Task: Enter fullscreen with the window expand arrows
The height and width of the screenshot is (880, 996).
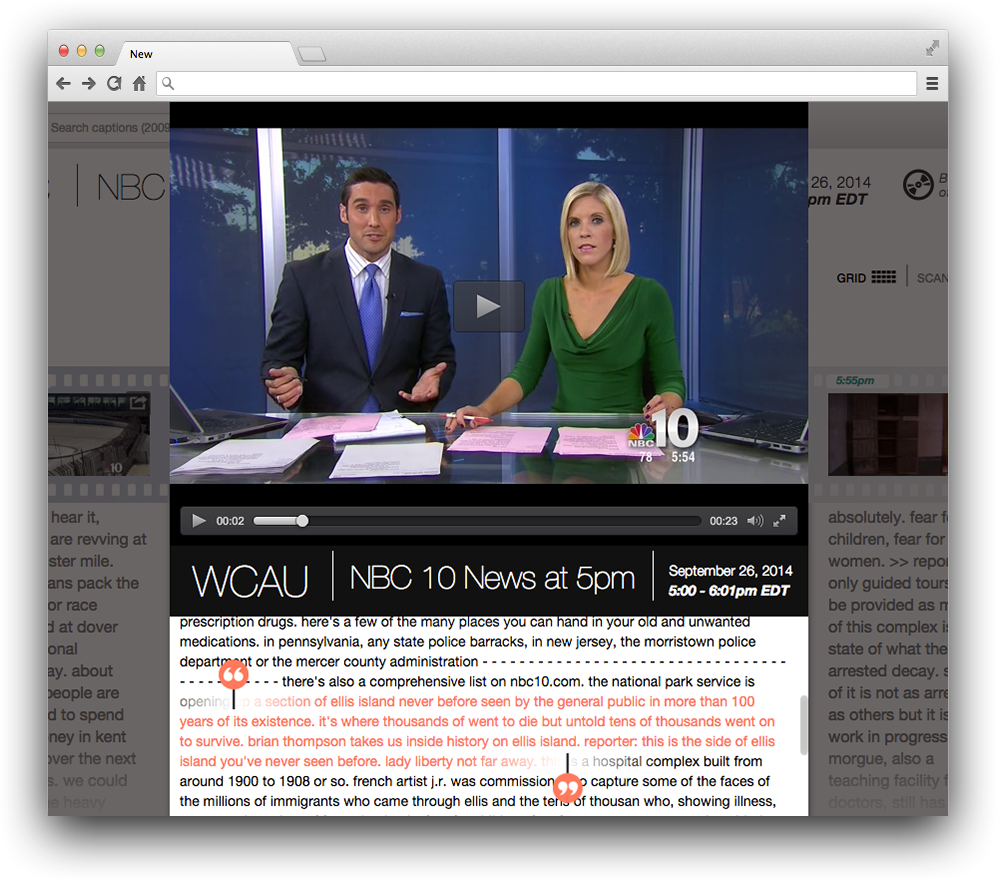Action: [x=932, y=48]
